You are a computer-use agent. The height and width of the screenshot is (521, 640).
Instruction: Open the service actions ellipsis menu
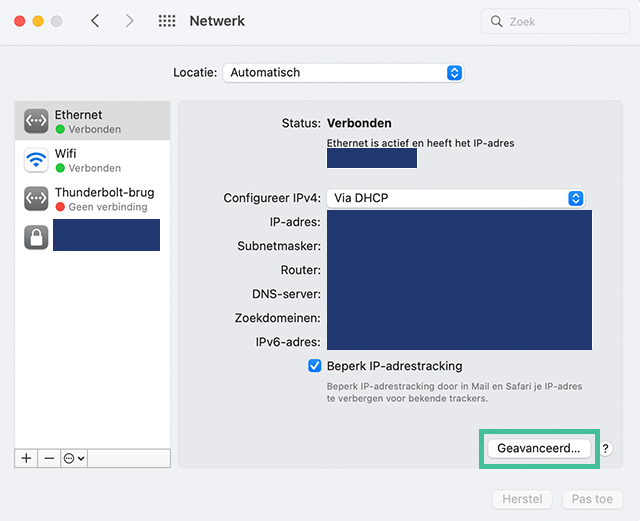pos(74,459)
